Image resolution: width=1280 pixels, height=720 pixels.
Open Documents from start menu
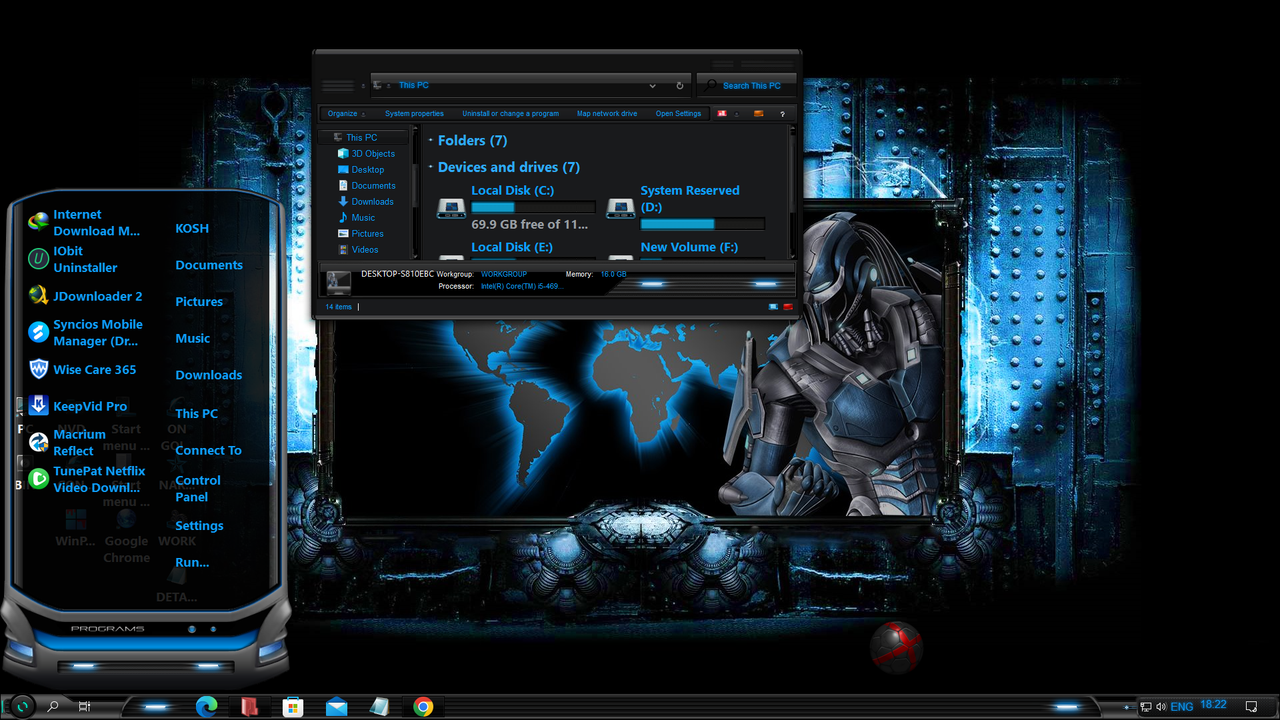(209, 265)
